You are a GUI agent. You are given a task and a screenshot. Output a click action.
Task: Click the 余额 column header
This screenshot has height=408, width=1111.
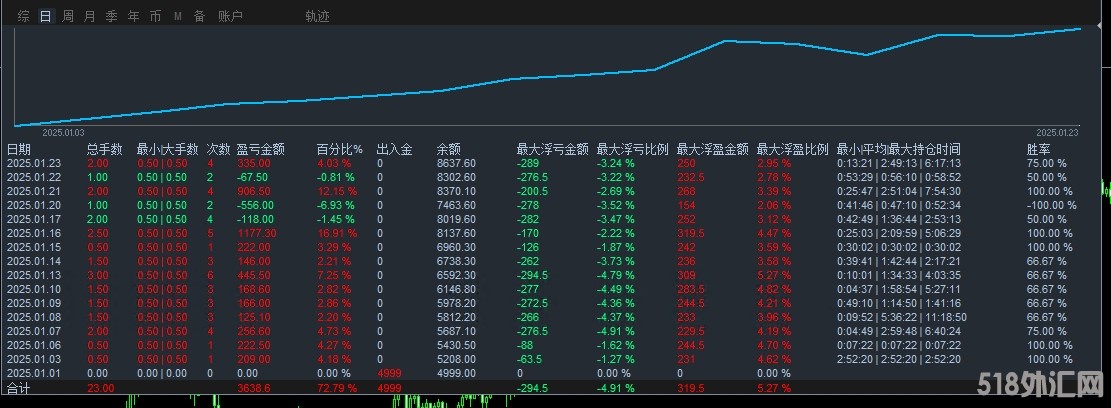pos(449,149)
